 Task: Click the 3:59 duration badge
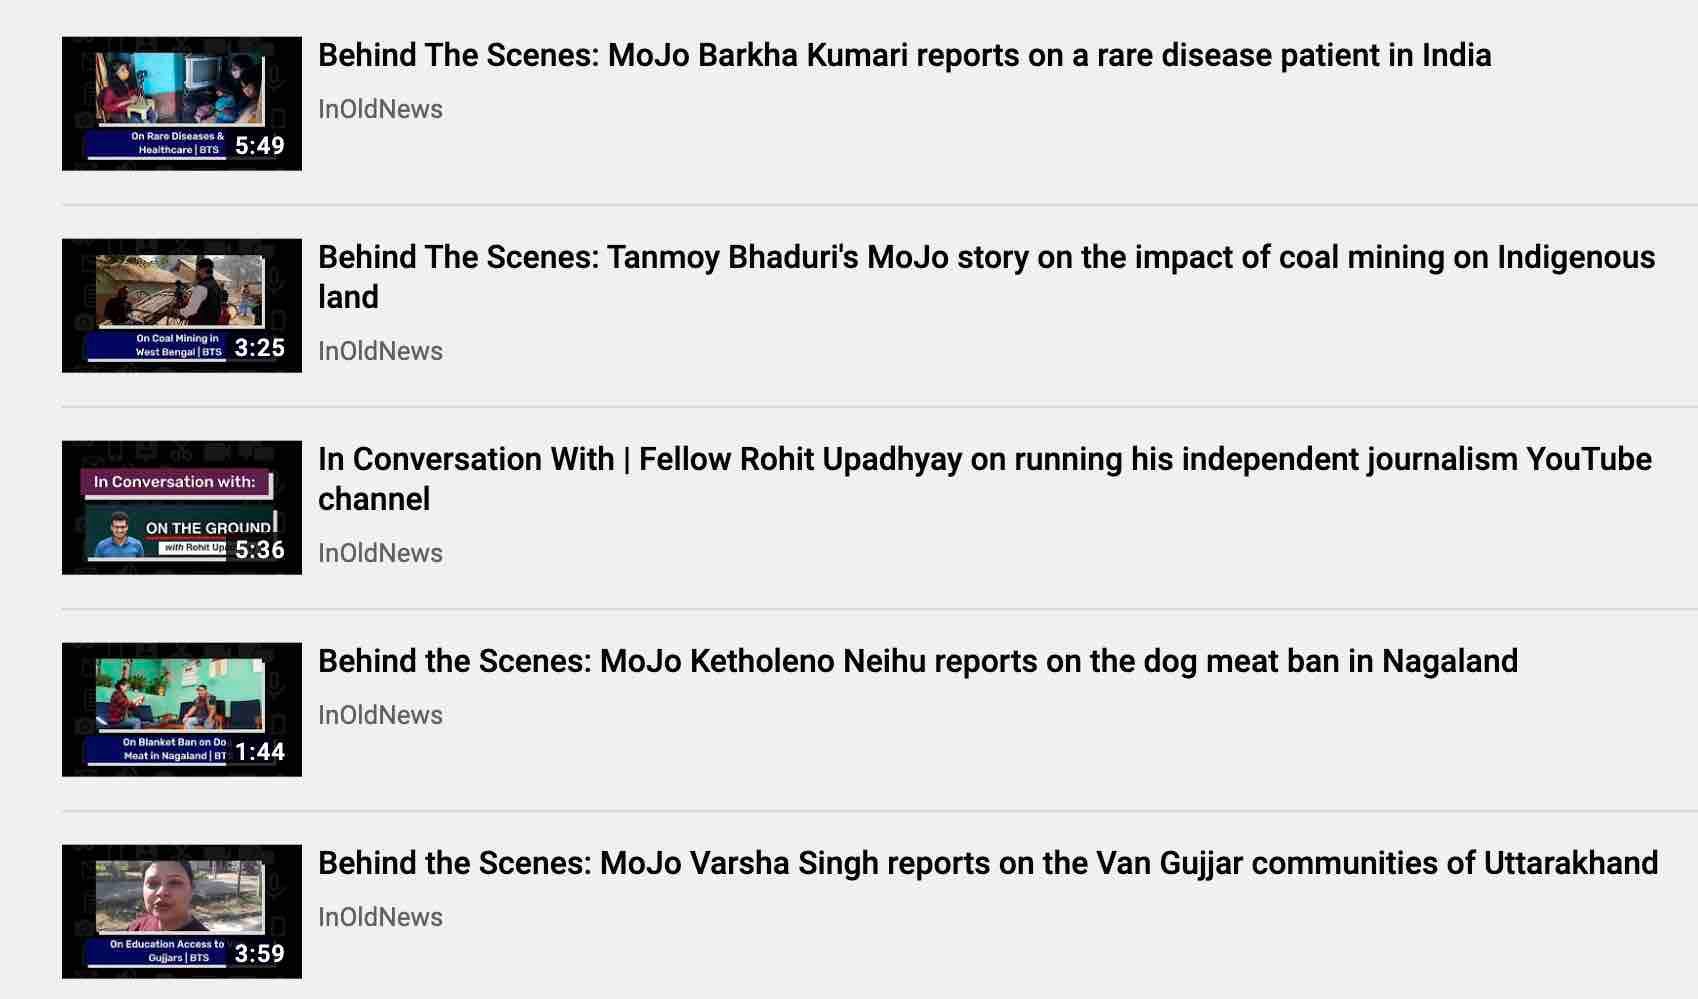pos(260,954)
